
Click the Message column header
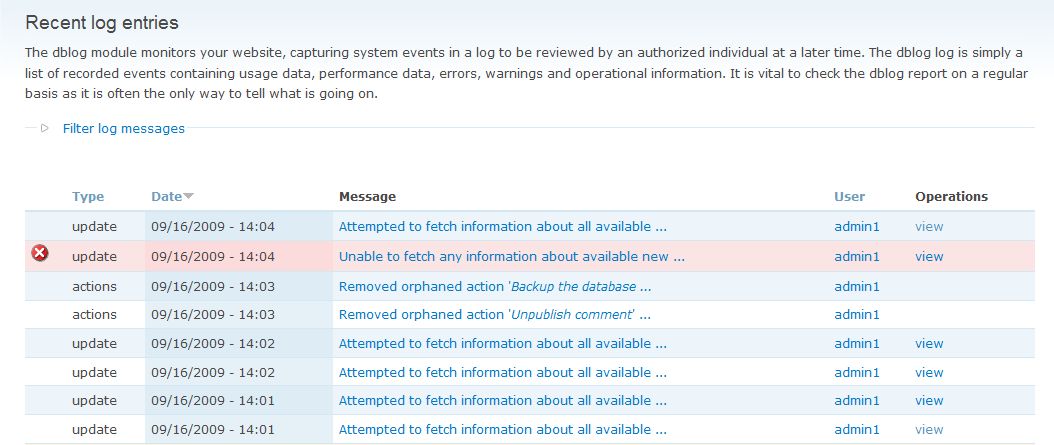click(367, 197)
